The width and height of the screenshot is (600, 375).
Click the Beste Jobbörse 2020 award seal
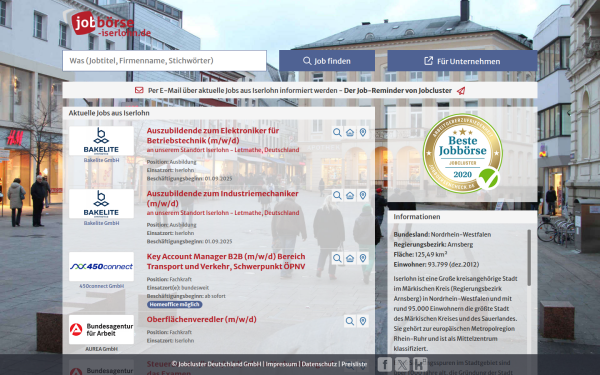pos(463,153)
